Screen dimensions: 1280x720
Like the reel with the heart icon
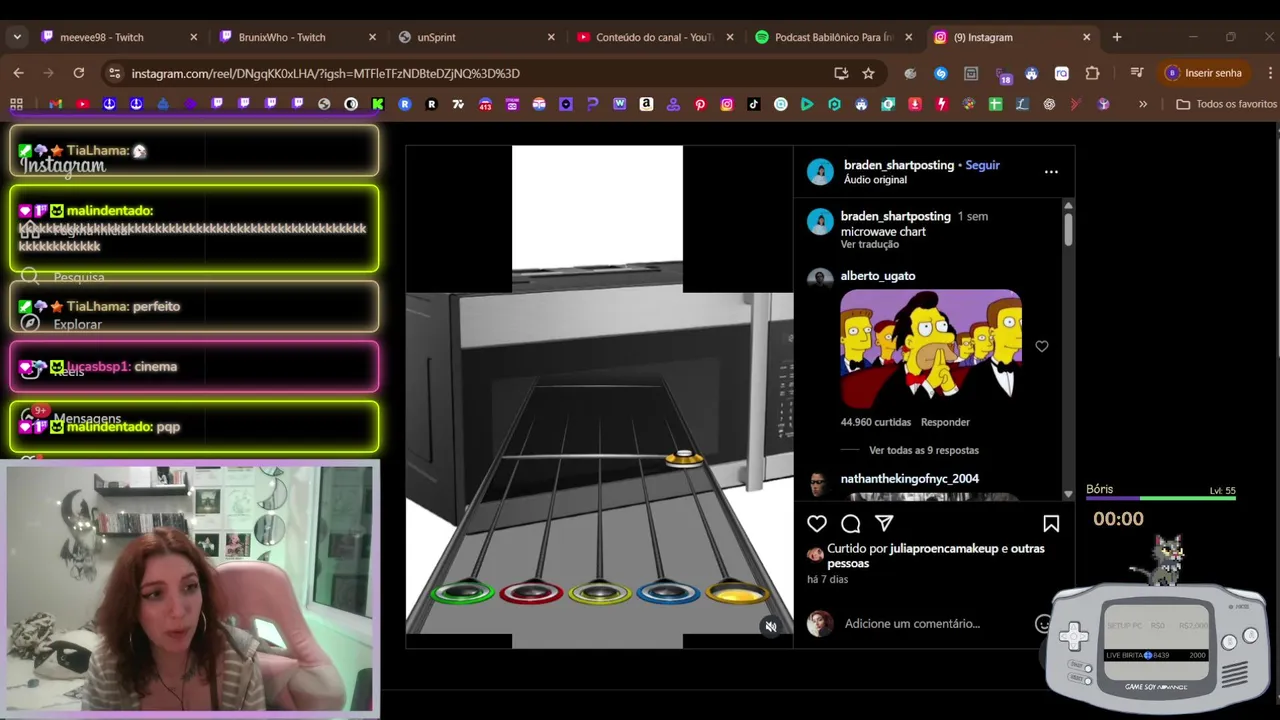(817, 523)
